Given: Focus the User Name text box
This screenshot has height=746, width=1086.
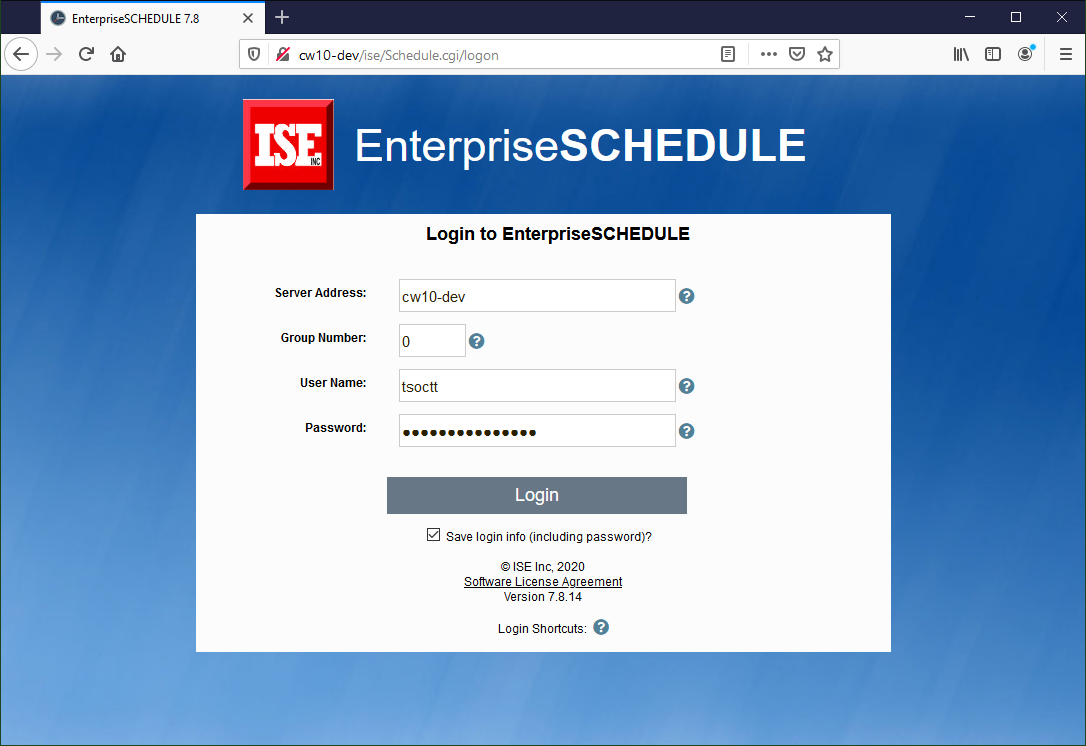Looking at the screenshot, I should (x=537, y=386).
